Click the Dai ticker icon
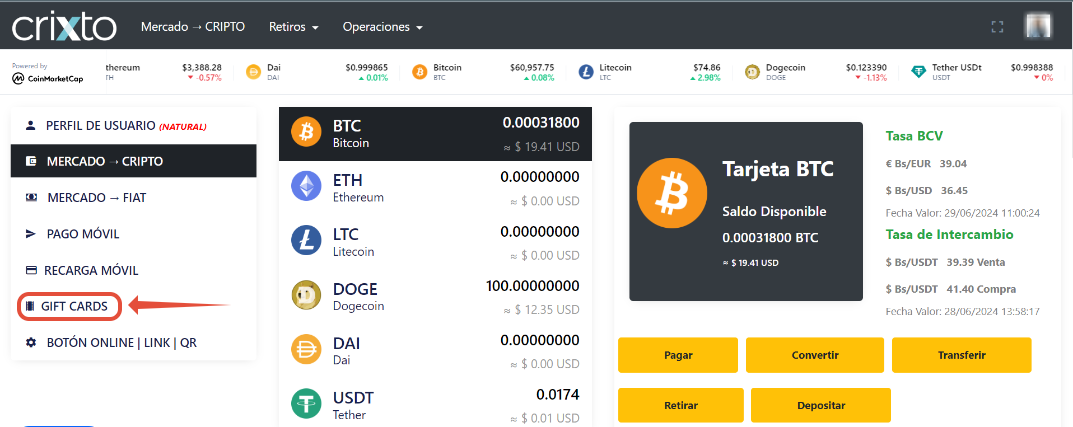The height and width of the screenshot is (427, 1073). point(253,72)
